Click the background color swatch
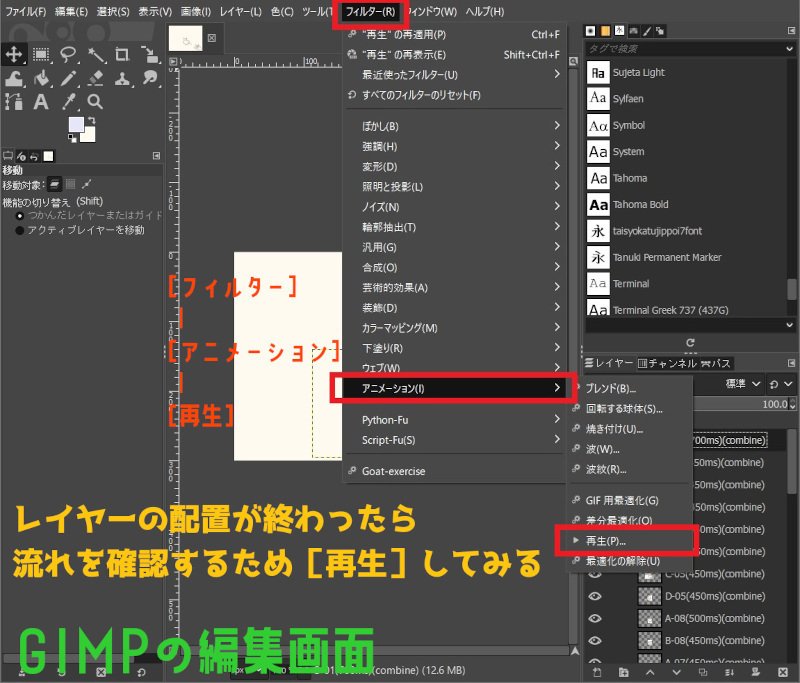Screen dimensions: 800x683 click(x=89, y=135)
